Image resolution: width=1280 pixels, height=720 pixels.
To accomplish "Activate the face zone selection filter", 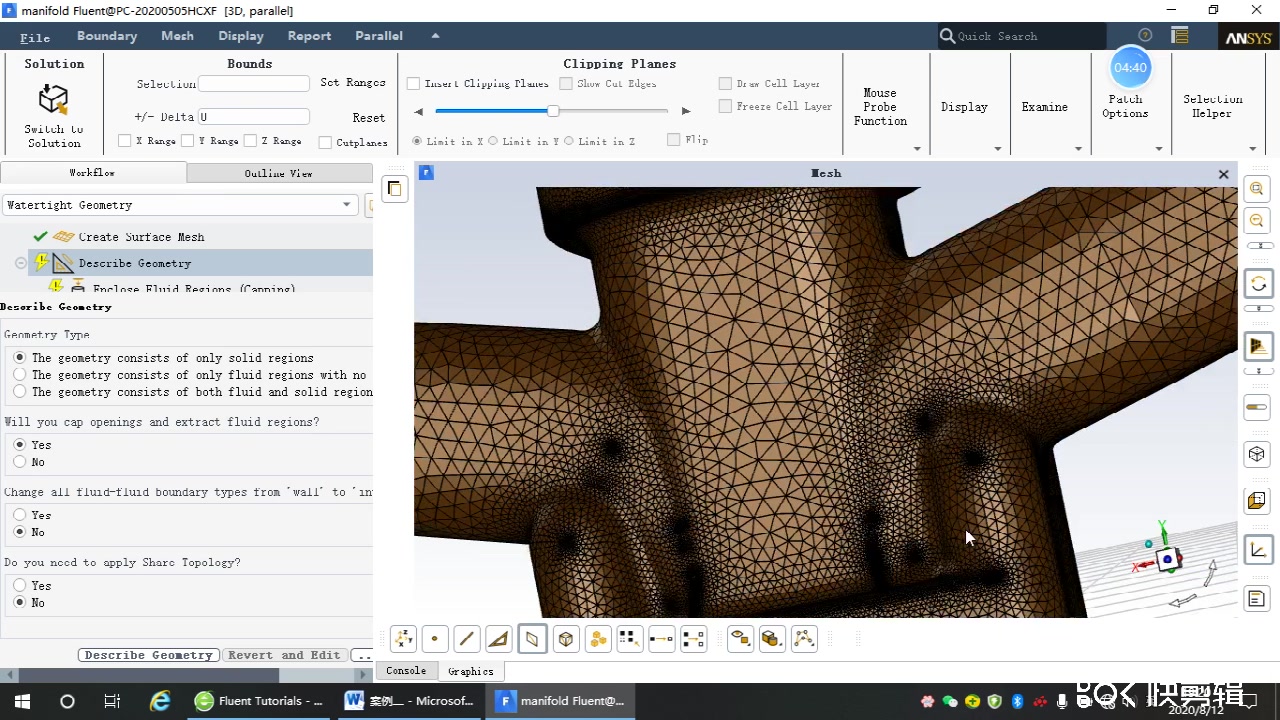I will [532, 639].
